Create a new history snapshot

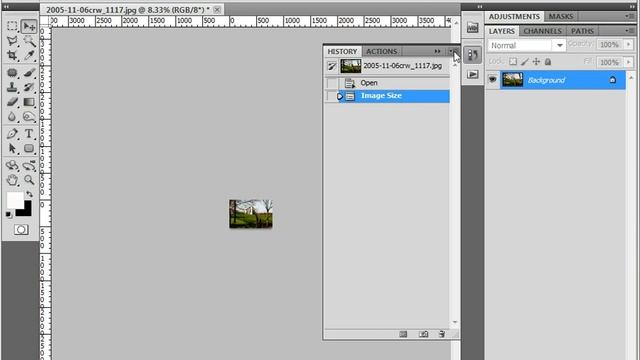[423, 334]
